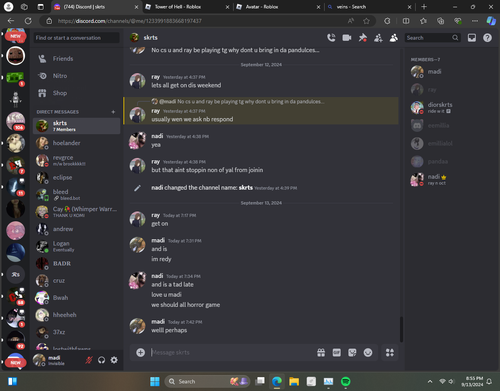Add friends to the group DM
This screenshot has height=391, width=500.
point(378,38)
